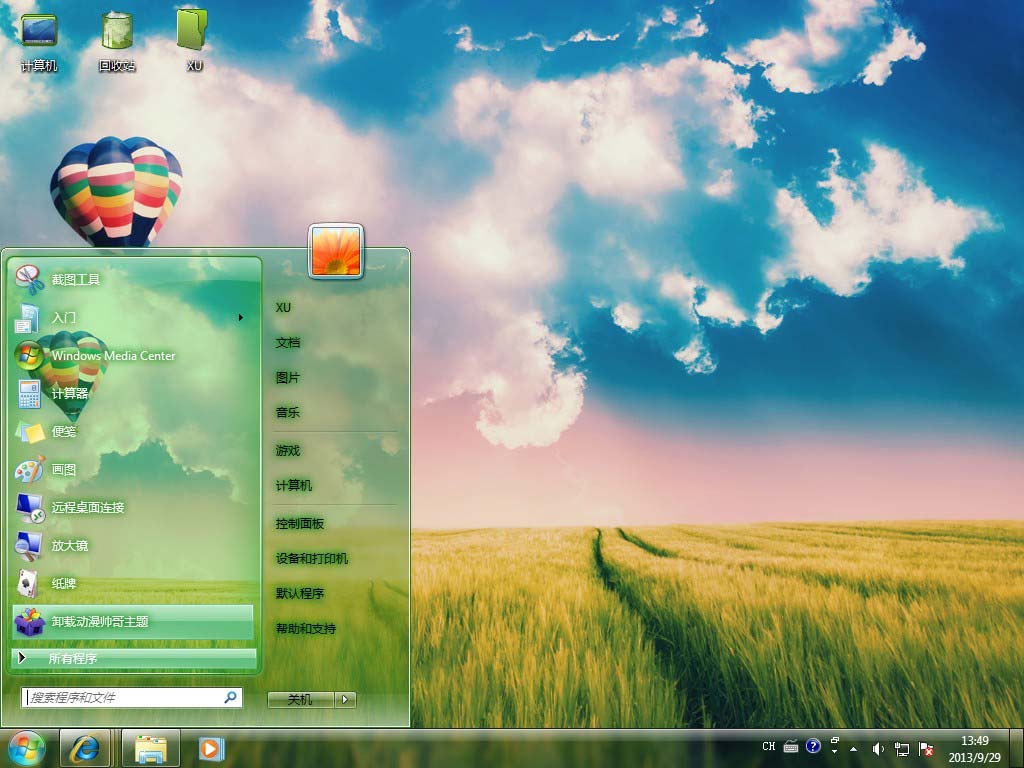
Task: Open Help and Support (帮助和支持)
Action: (x=306, y=629)
